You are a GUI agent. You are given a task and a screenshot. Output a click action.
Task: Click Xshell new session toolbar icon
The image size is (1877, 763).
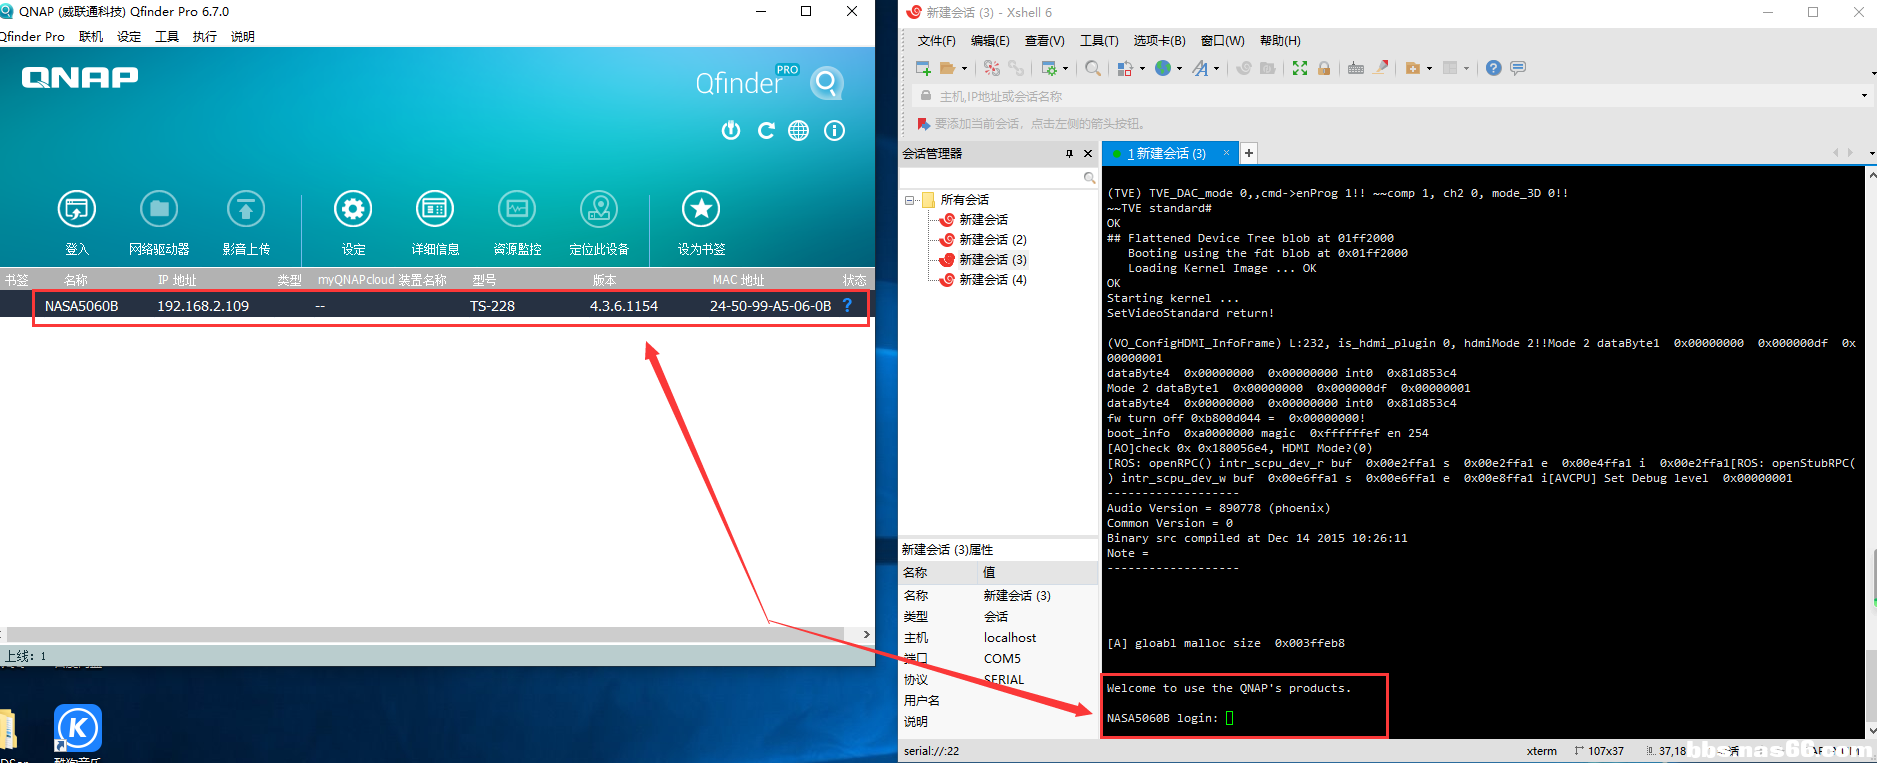coord(923,68)
